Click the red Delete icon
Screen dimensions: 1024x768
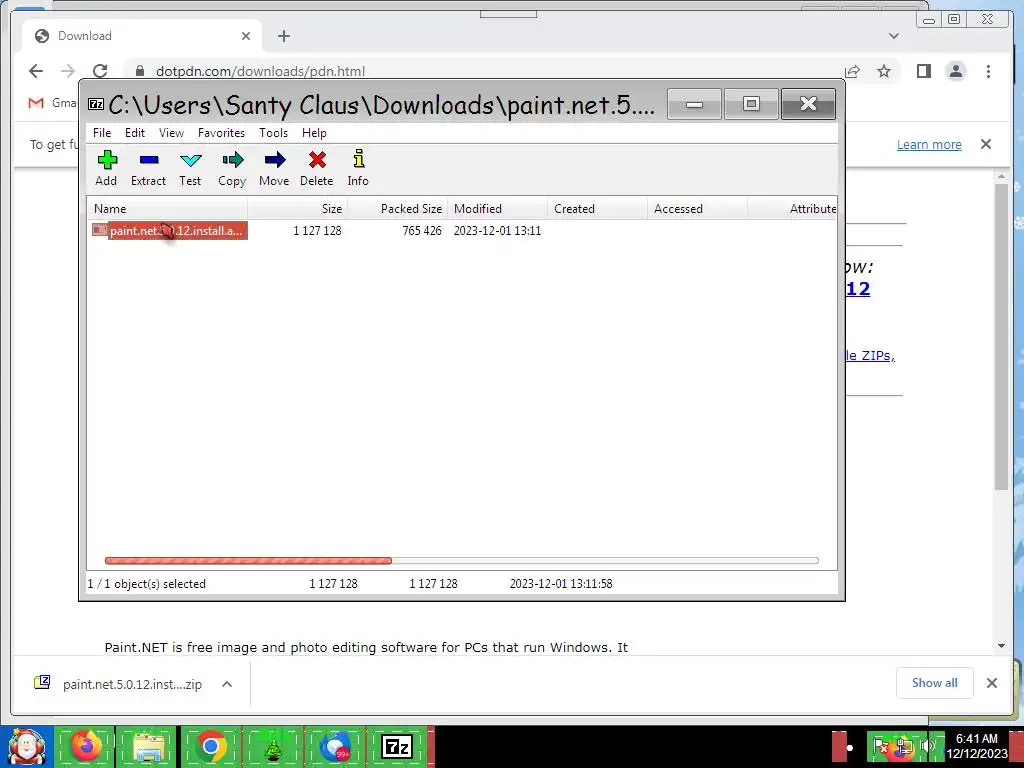[x=317, y=168]
